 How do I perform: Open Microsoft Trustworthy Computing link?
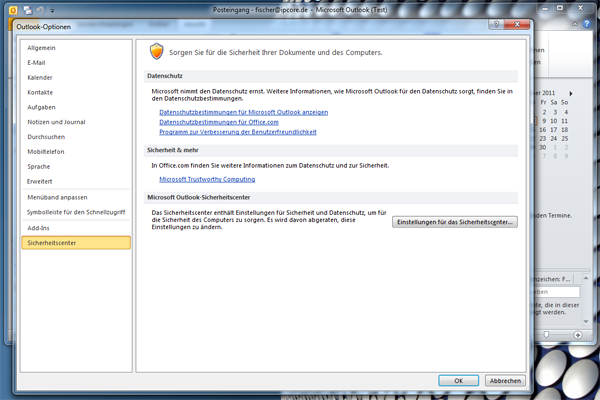click(207, 179)
